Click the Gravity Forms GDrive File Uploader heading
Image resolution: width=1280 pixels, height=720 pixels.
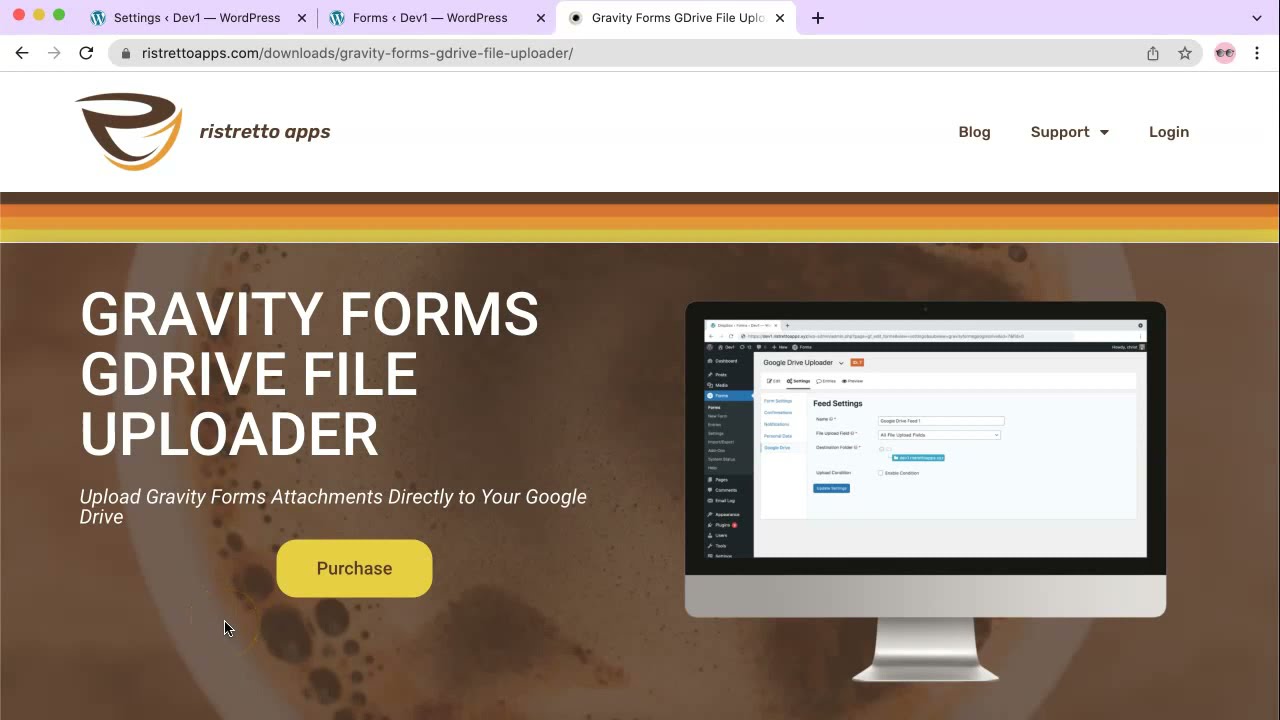(x=310, y=375)
